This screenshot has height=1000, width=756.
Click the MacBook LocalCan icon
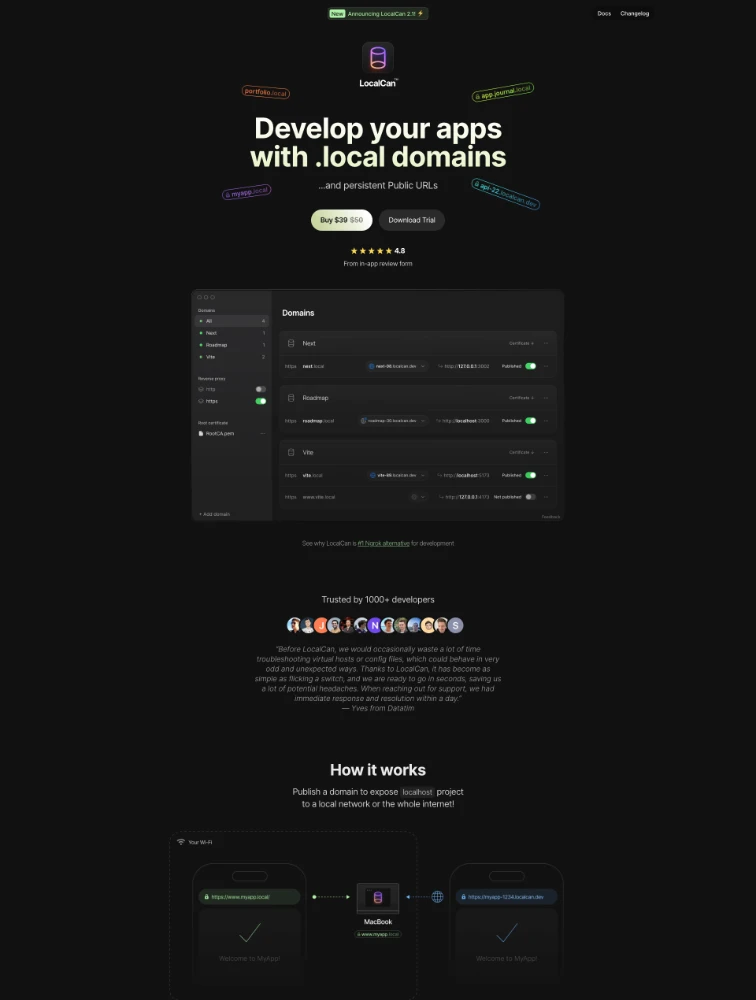point(378,898)
